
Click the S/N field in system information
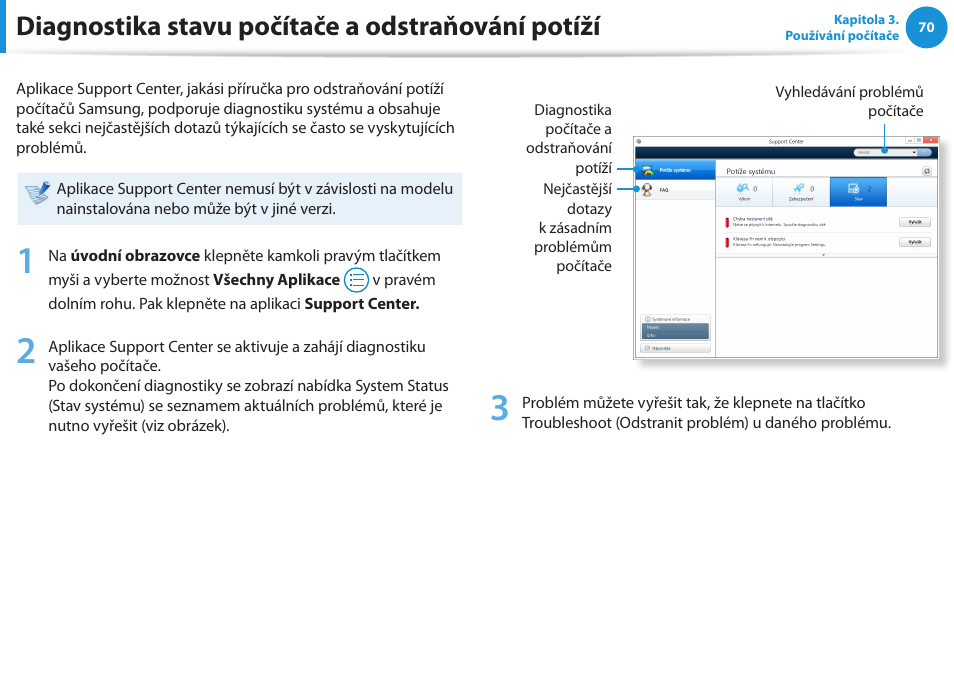[x=675, y=335]
